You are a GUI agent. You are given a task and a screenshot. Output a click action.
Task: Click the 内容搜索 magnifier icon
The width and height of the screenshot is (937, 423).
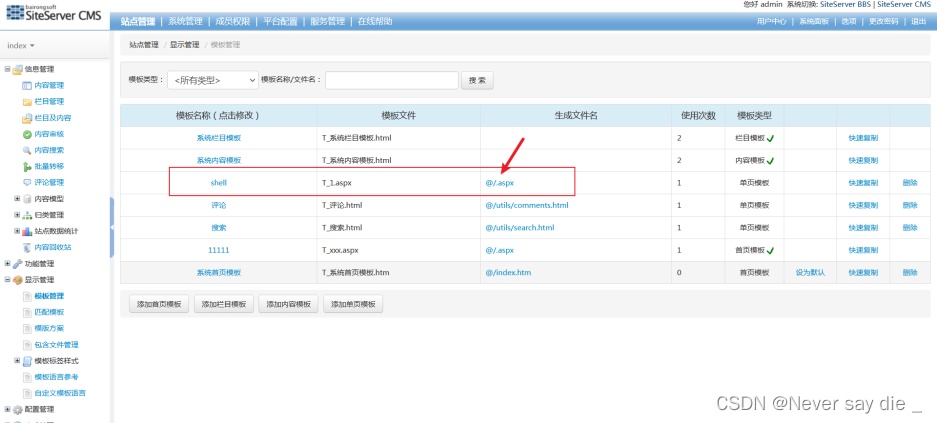coord(27,150)
